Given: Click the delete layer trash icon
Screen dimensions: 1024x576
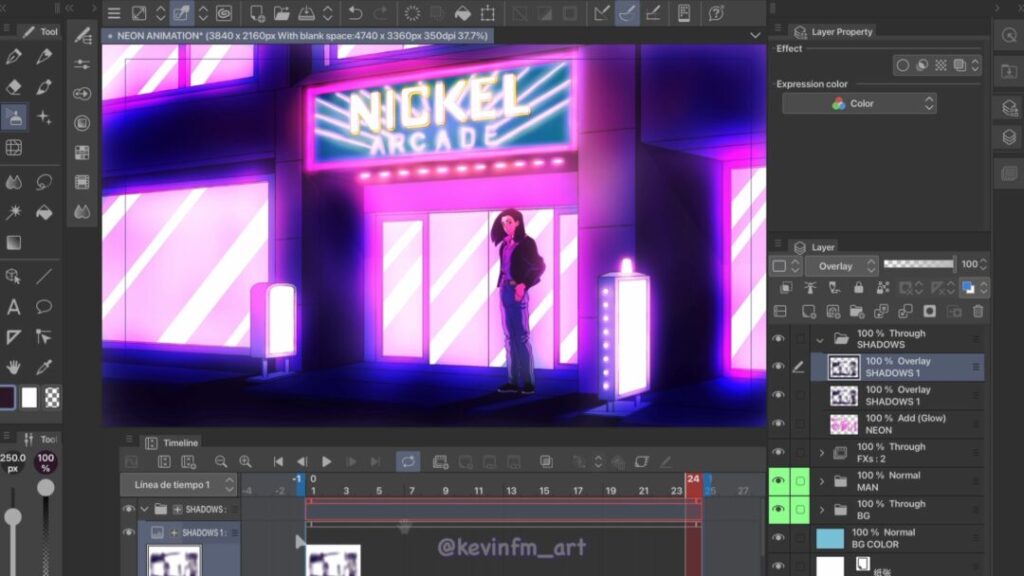Looking at the screenshot, I should point(977,312).
